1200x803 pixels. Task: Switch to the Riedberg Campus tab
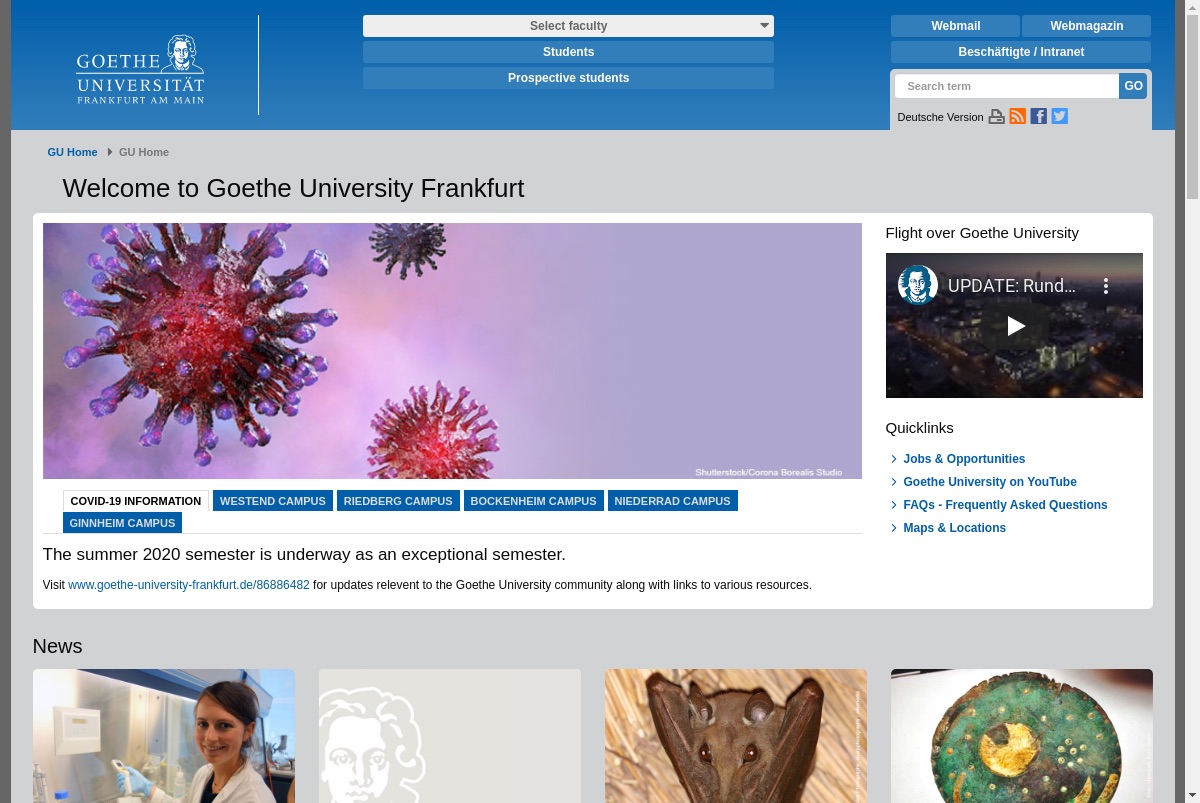398,501
